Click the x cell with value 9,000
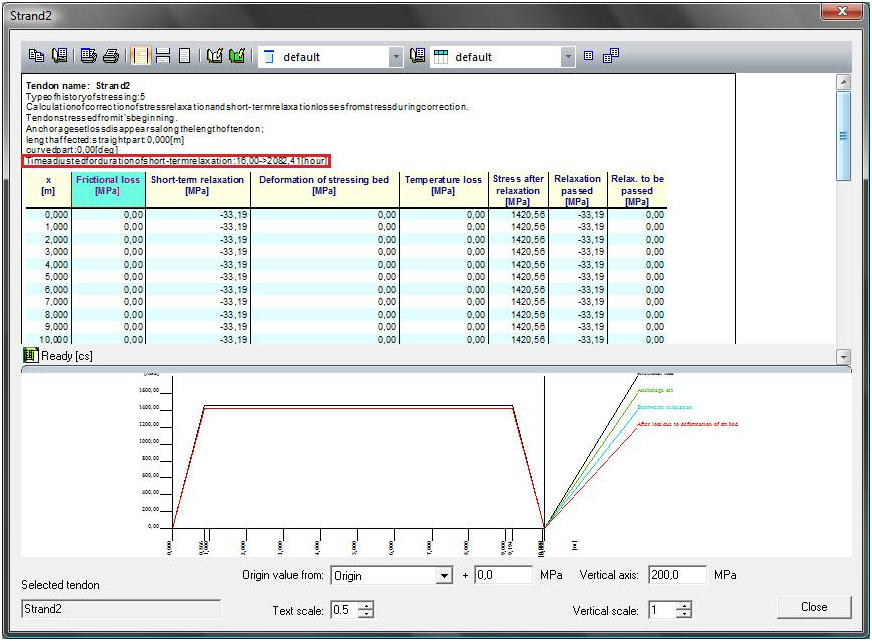The height and width of the screenshot is (641, 872). (48, 327)
